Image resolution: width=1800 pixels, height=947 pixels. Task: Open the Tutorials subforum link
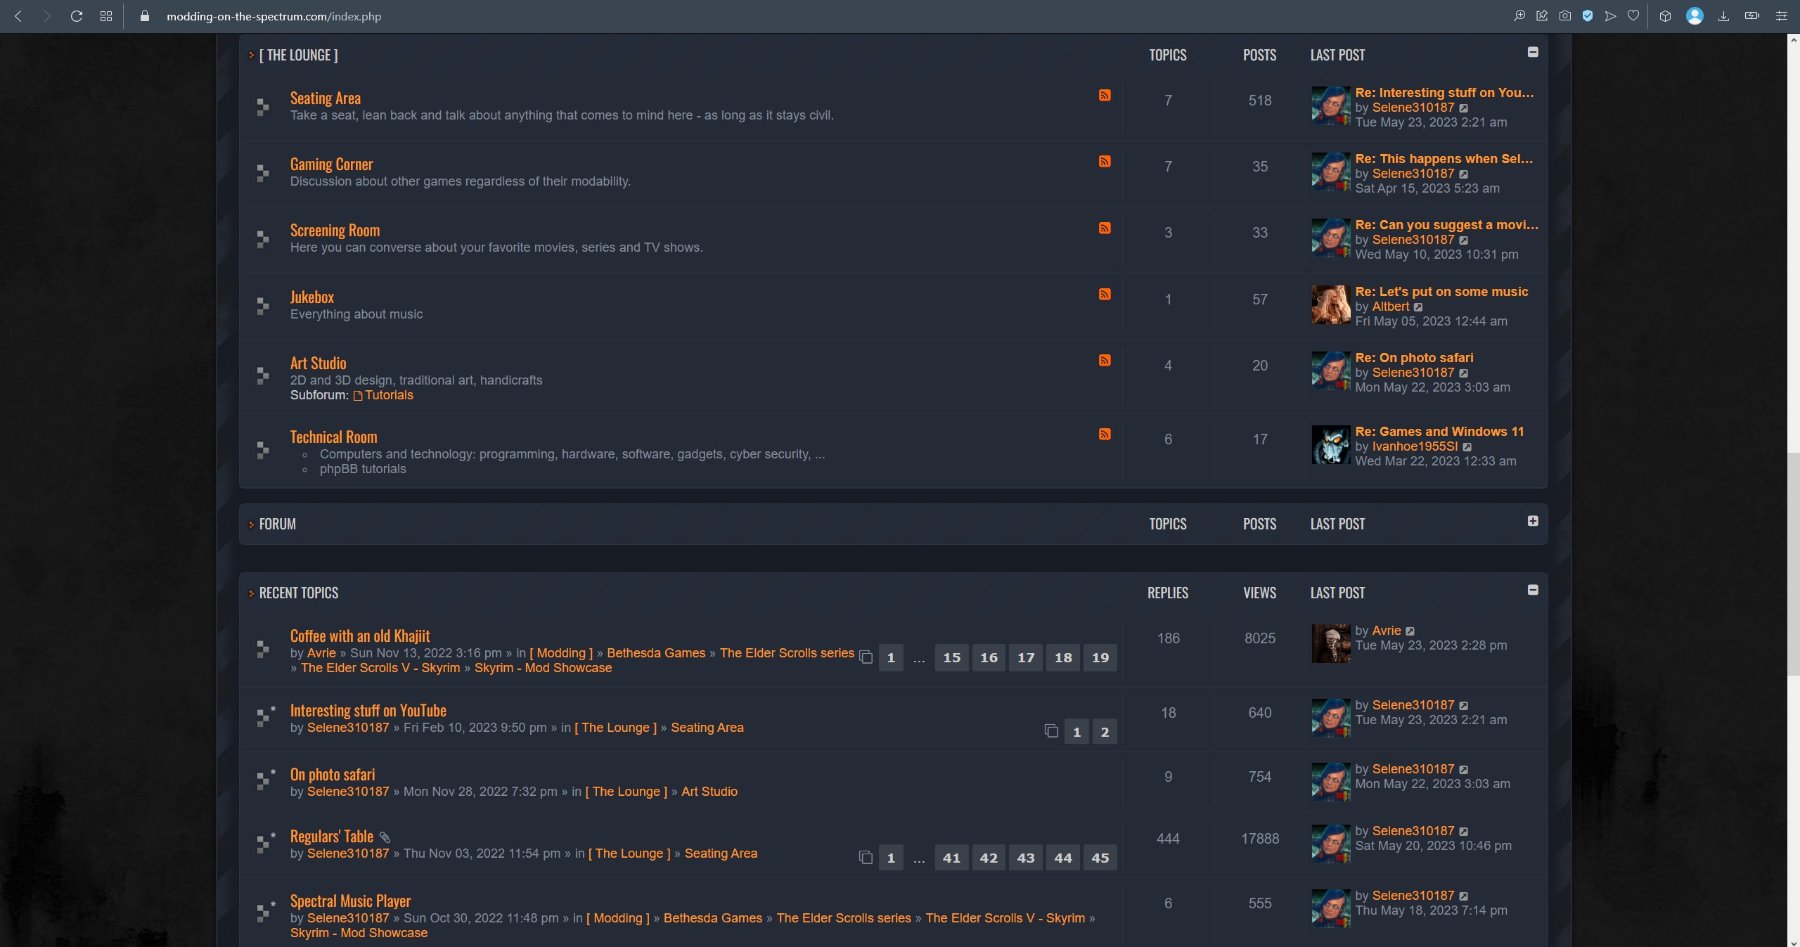pos(388,395)
